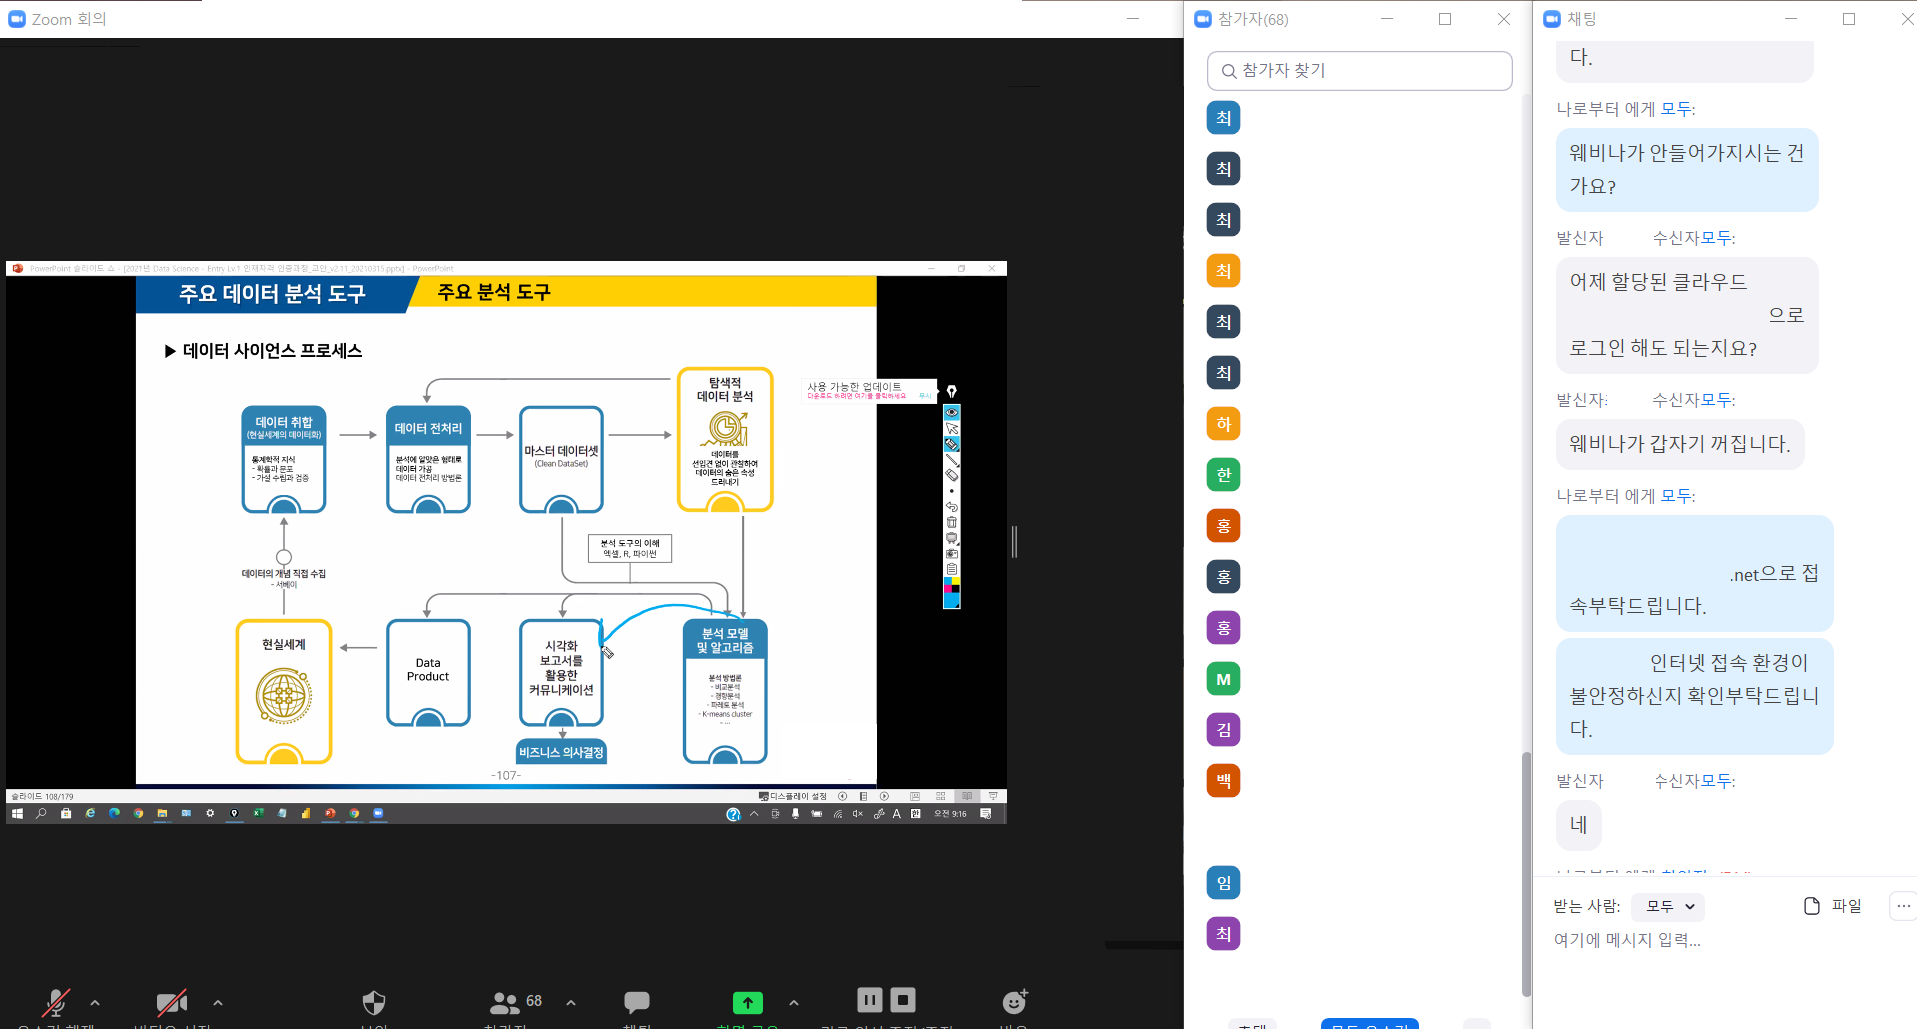Click the participants panel scrollbar

1526,870
